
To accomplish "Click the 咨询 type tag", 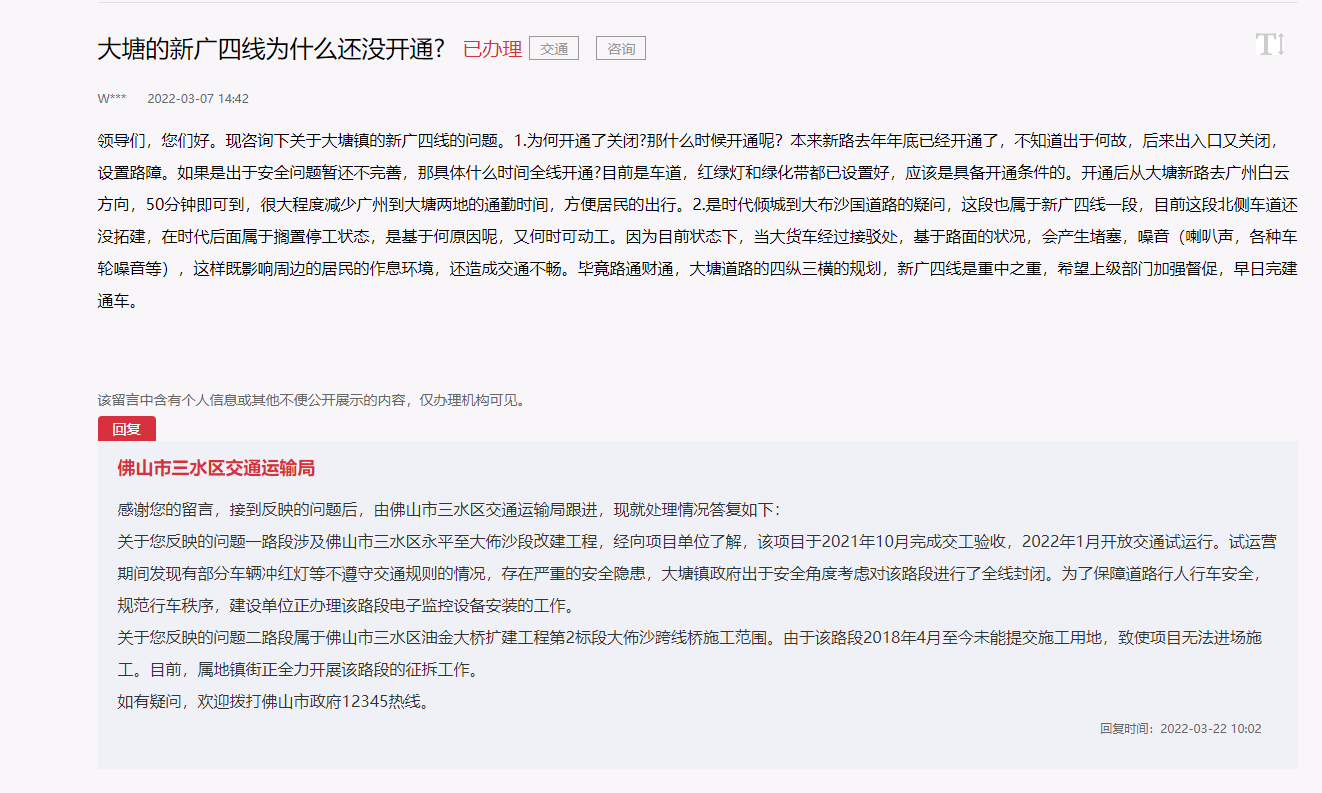I will (621, 48).
